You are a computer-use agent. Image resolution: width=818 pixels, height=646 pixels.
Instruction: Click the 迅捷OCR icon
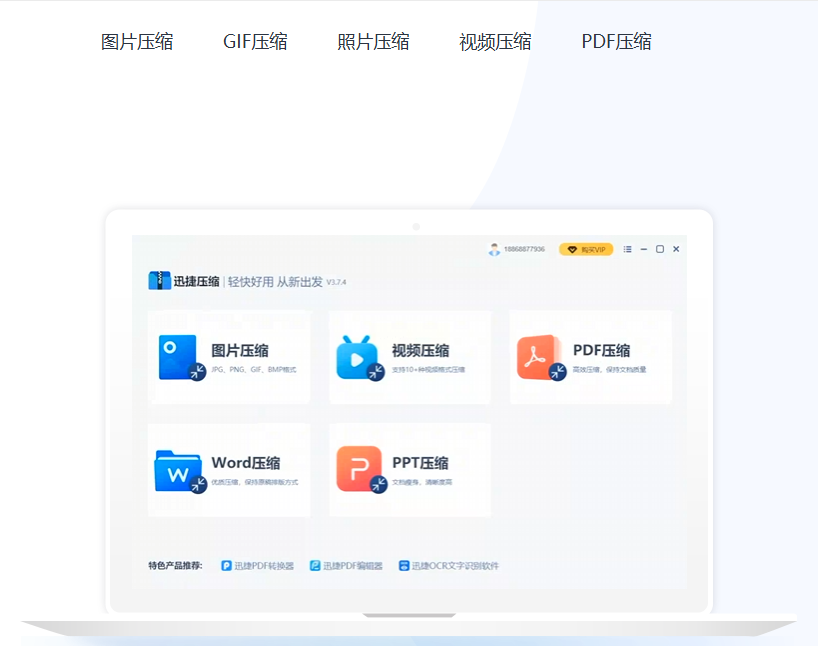point(404,566)
